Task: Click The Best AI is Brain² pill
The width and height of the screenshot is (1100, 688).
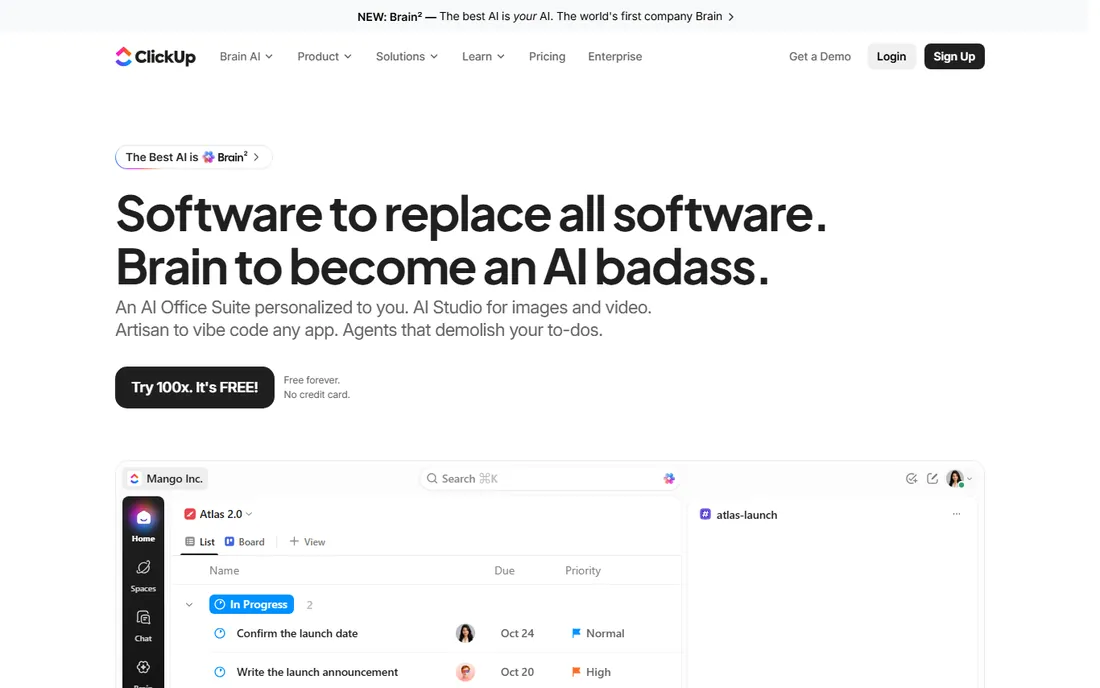Action: point(193,157)
